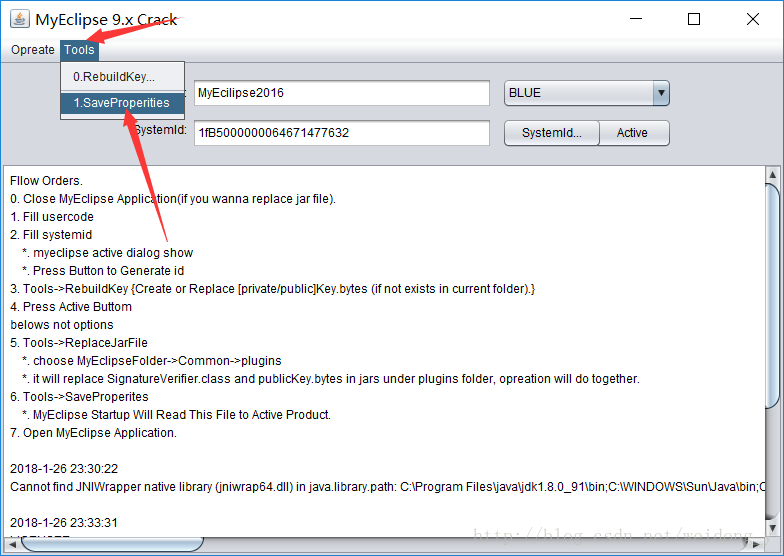Click the "2. Fill systemid" line
This screenshot has height=556, width=784.
[x=51, y=235]
